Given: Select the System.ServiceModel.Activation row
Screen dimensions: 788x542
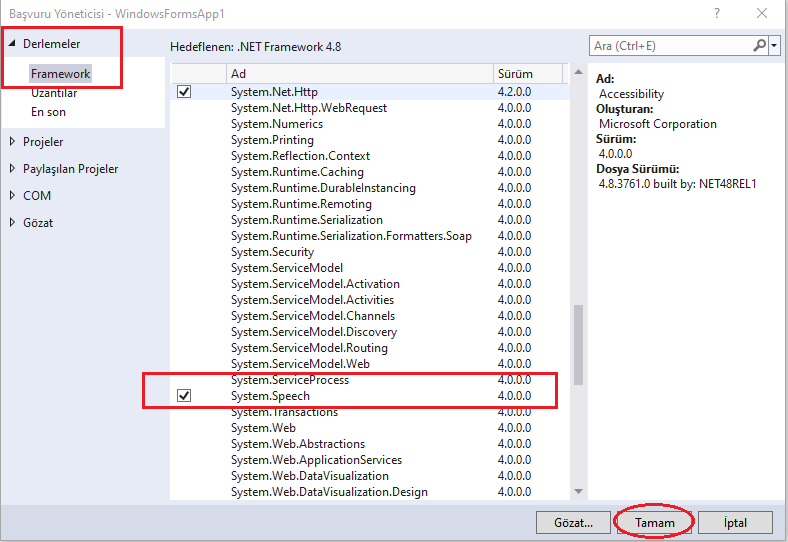Looking at the screenshot, I should [369, 284].
